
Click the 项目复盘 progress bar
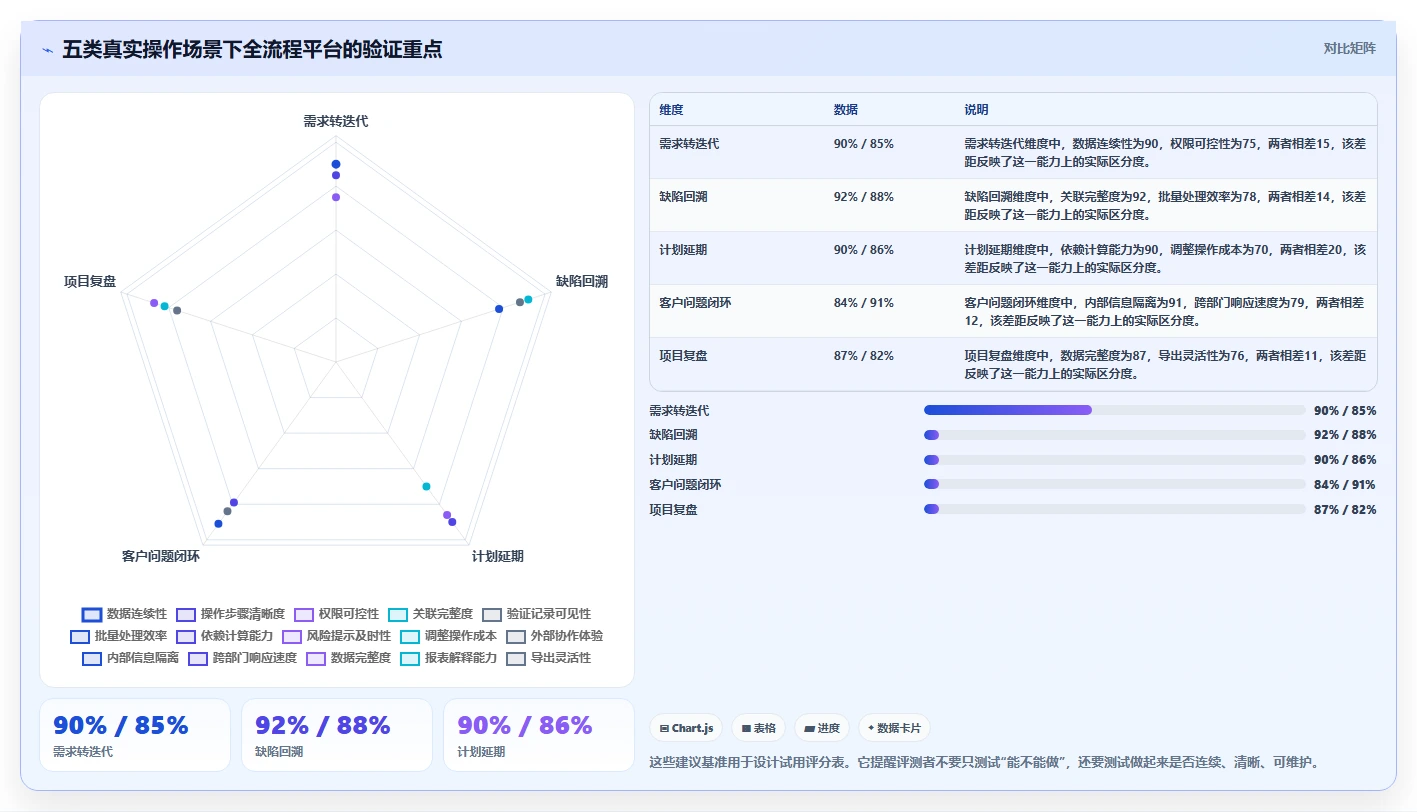(x=1115, y=509)
